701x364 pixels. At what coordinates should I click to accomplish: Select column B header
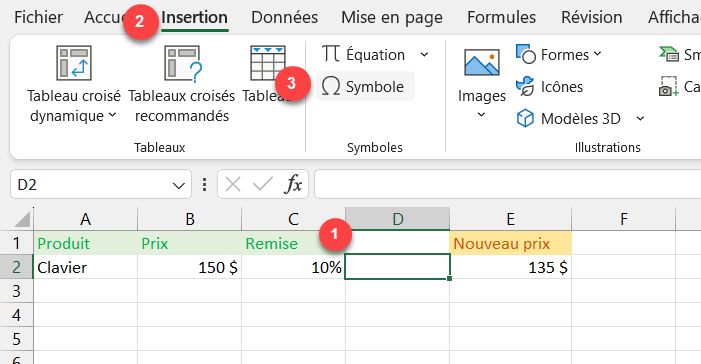point(190,219)
